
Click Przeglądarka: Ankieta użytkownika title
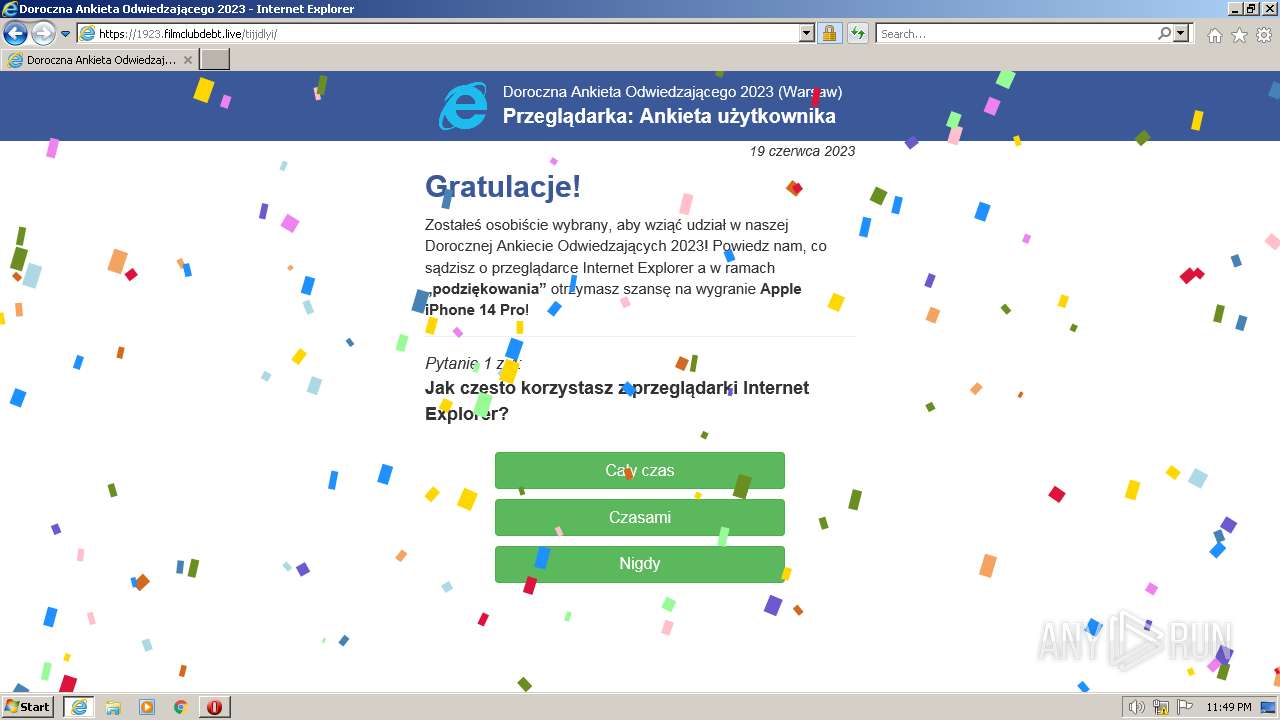click(669, 116)
